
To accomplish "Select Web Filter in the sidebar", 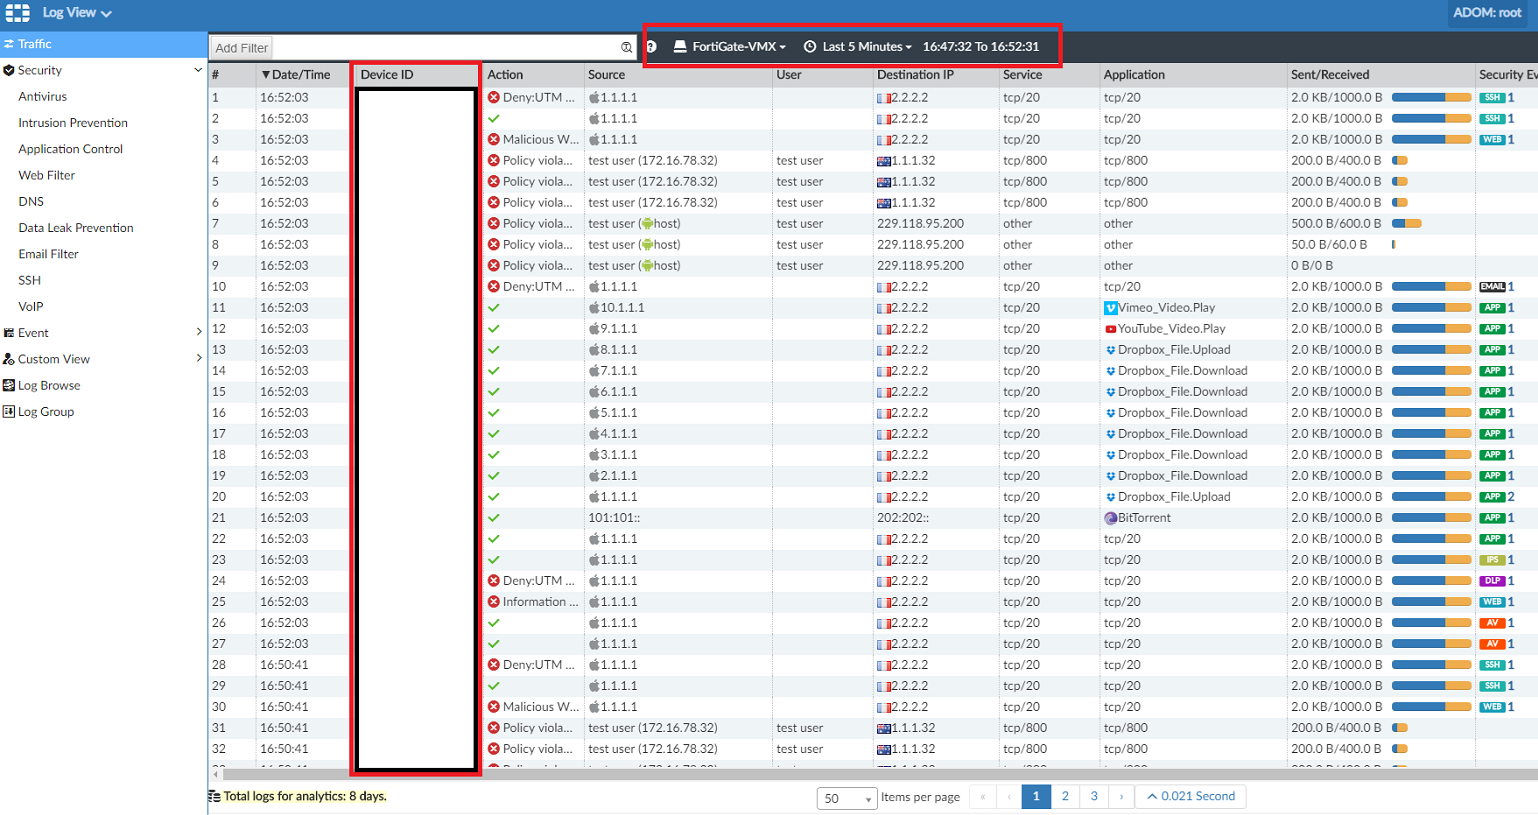I will (x=47, y=175).
